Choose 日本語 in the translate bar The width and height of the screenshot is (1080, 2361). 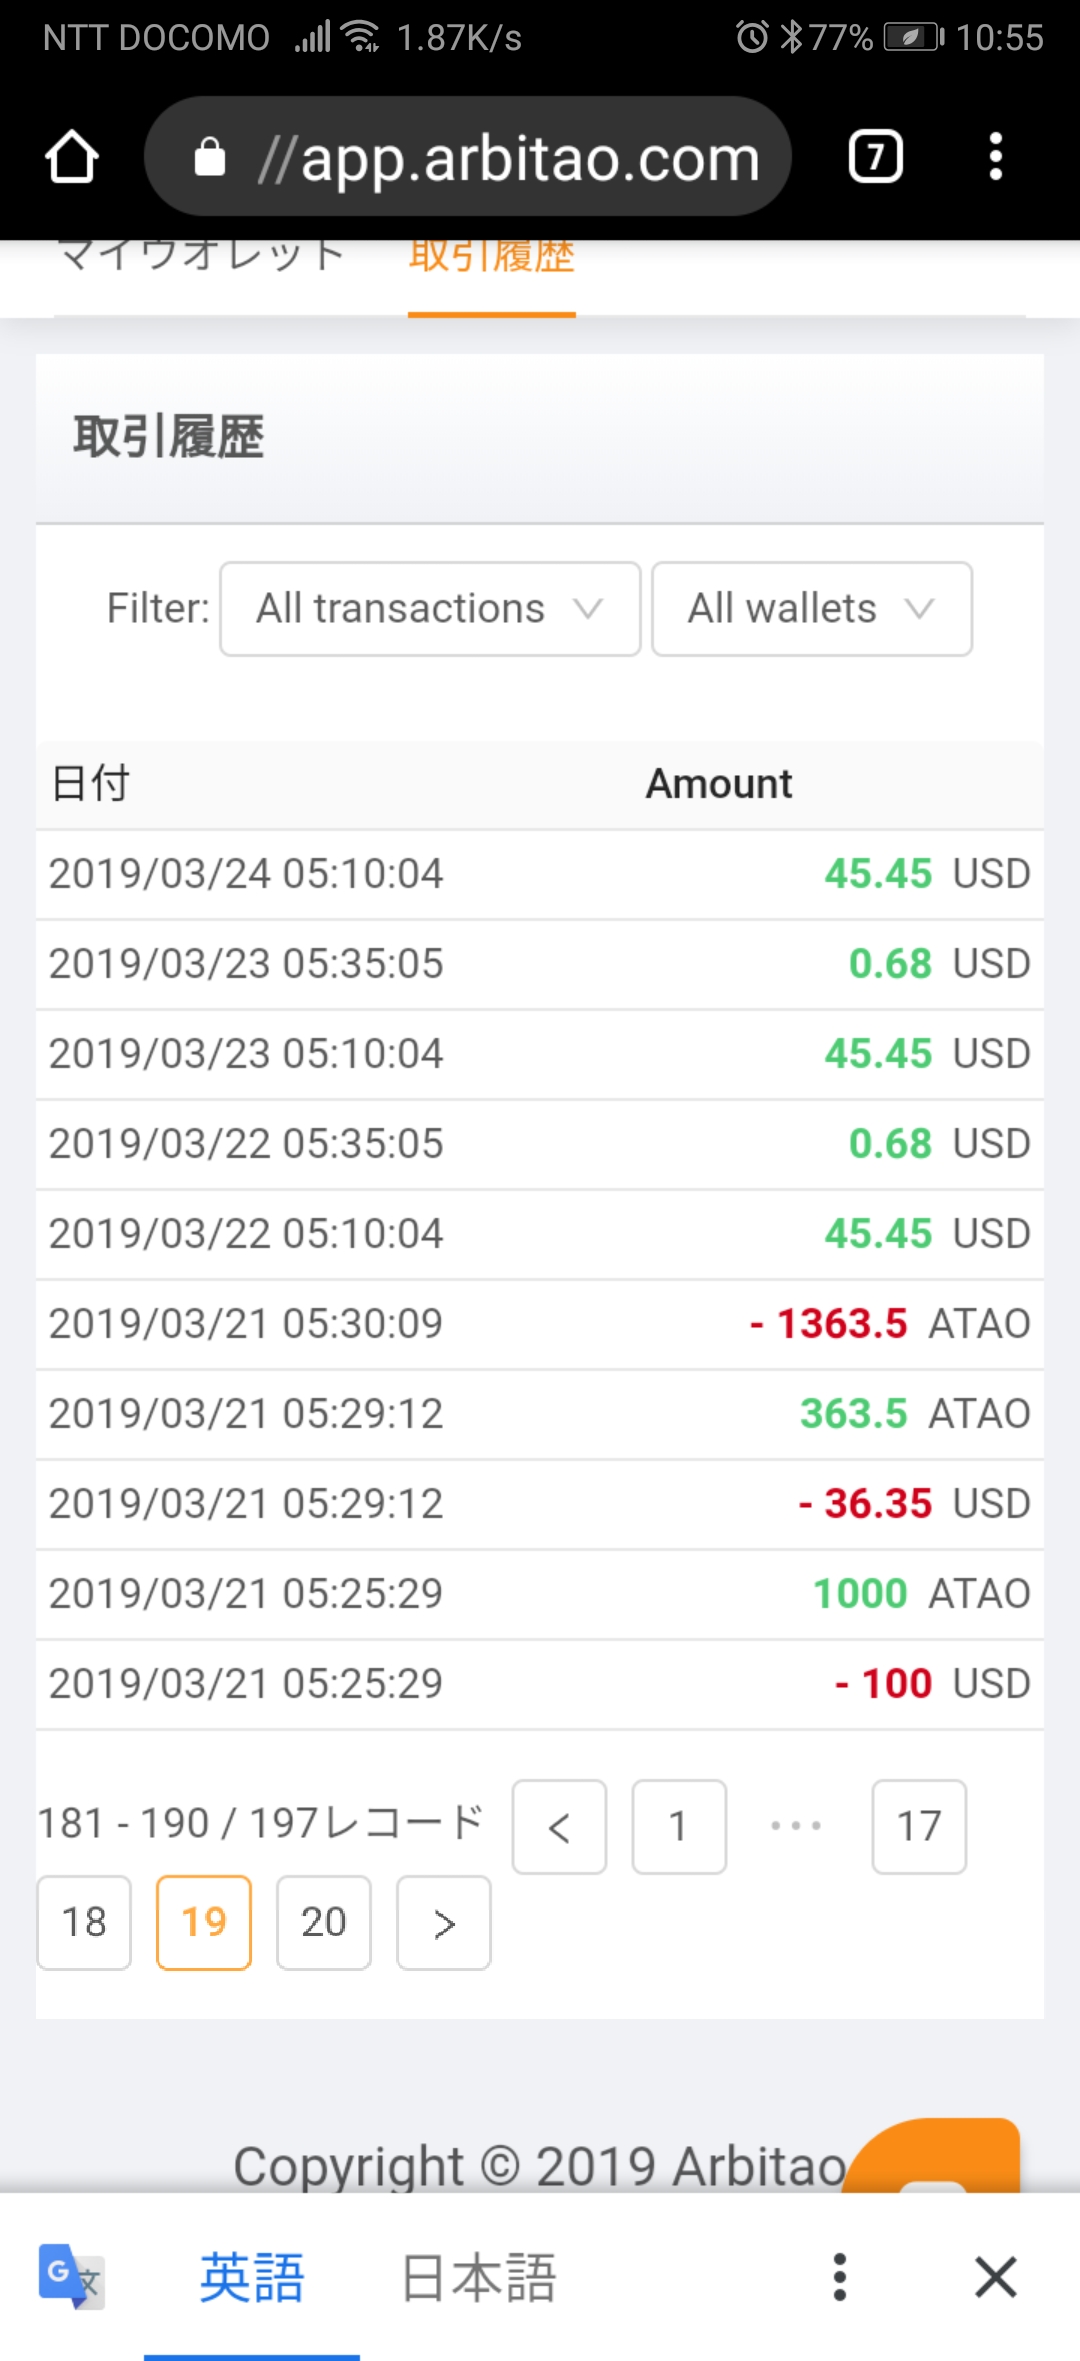coord(479,2277)
